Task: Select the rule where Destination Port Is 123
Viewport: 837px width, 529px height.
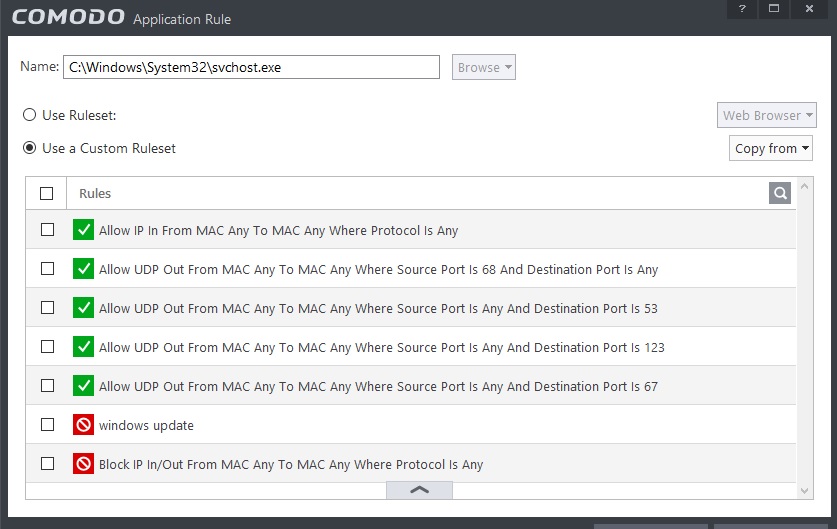Action: tap(382, 348)
